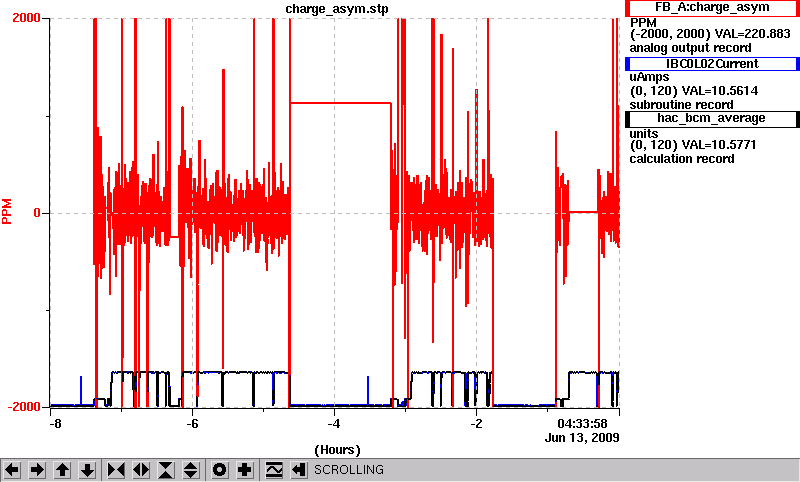Click the -2000 label on the y-axis

(23, 407)
